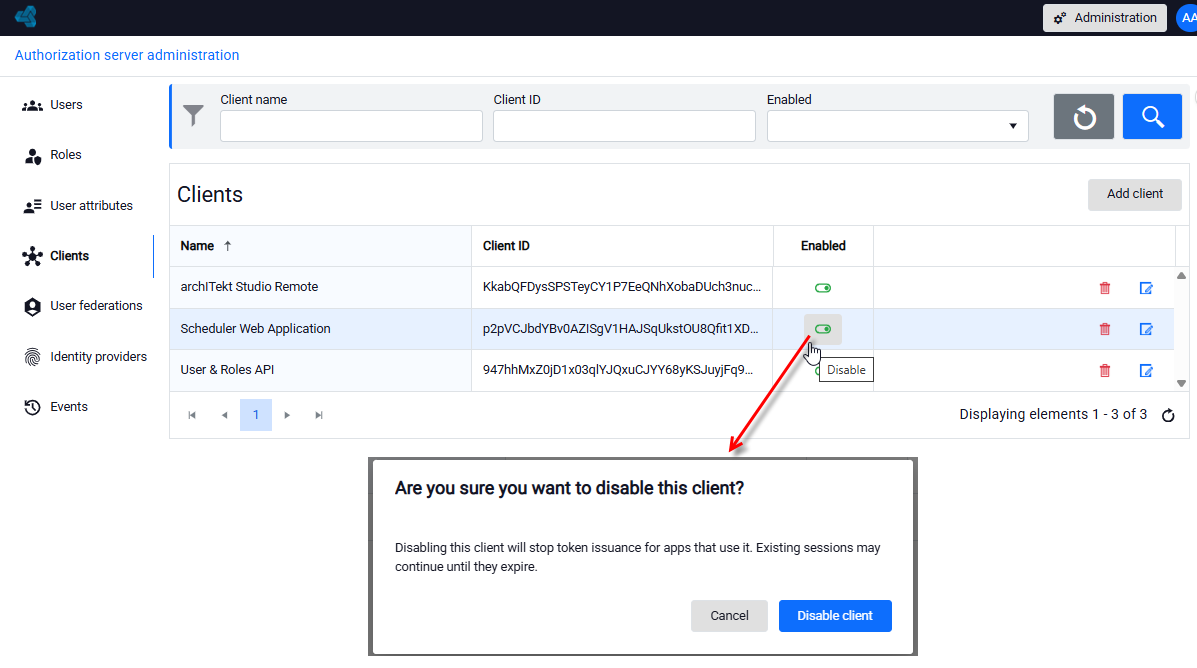Go to next page of clients
The image size is (1197, 668).
[x=287, y=415]
